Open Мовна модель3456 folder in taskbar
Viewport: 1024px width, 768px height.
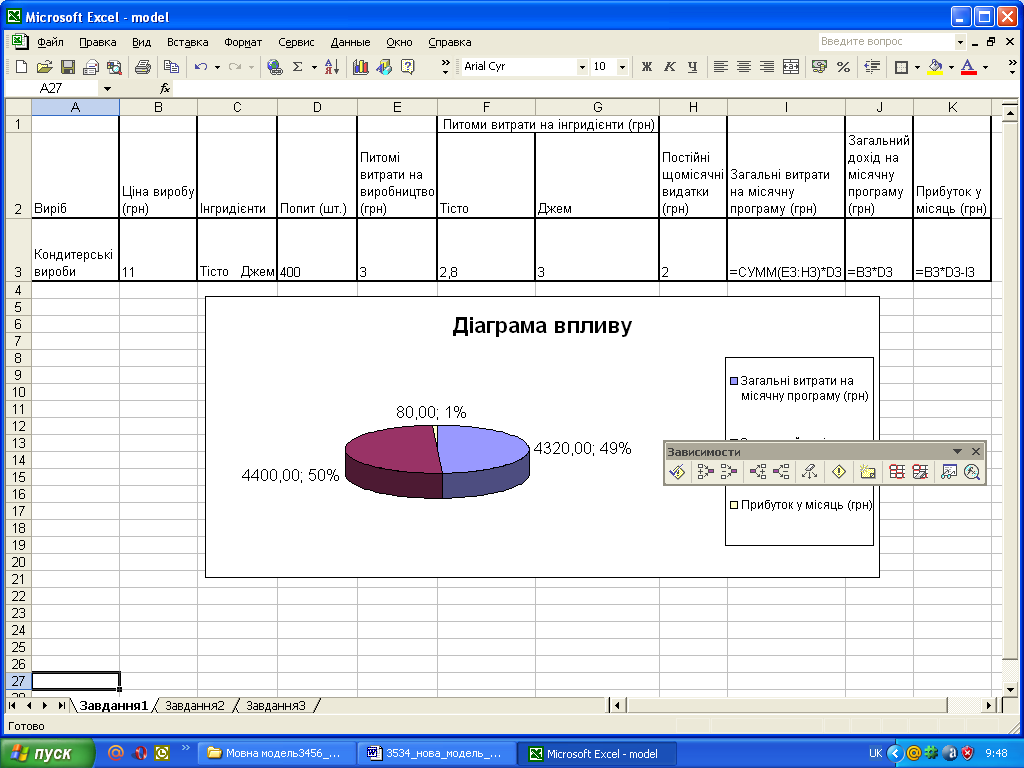[275, 753]
